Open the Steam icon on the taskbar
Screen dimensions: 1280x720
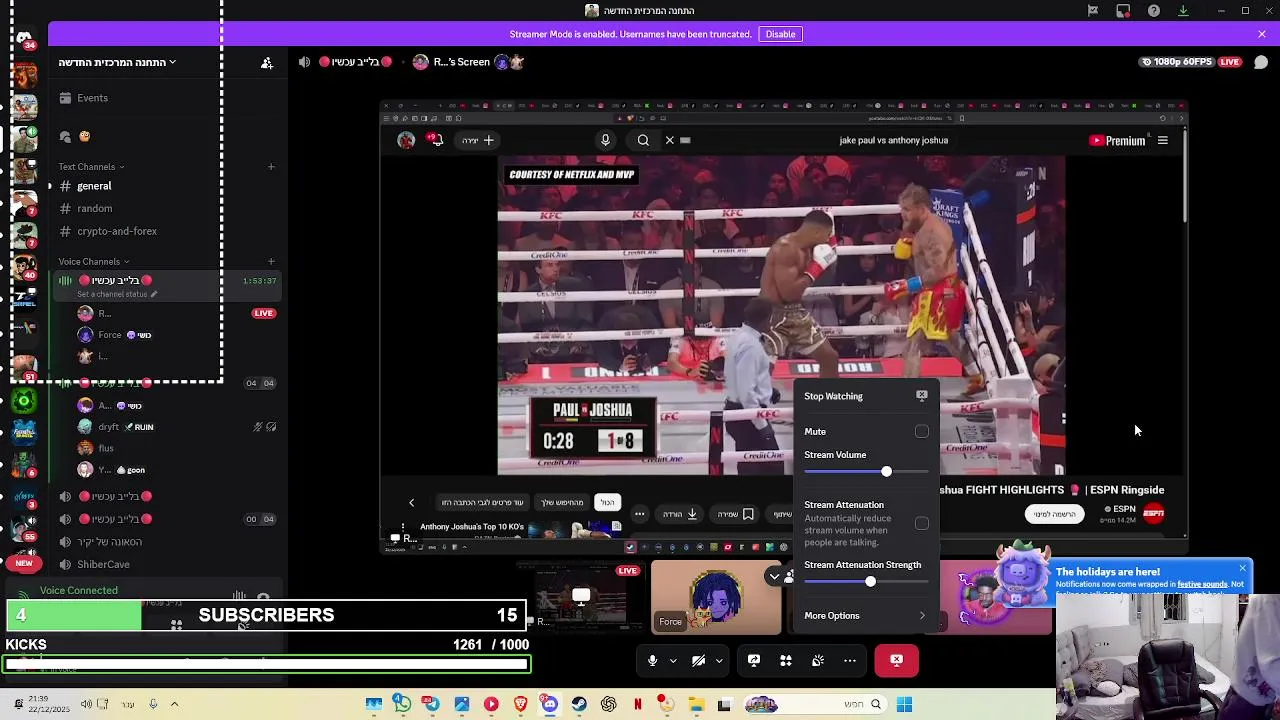579,705
